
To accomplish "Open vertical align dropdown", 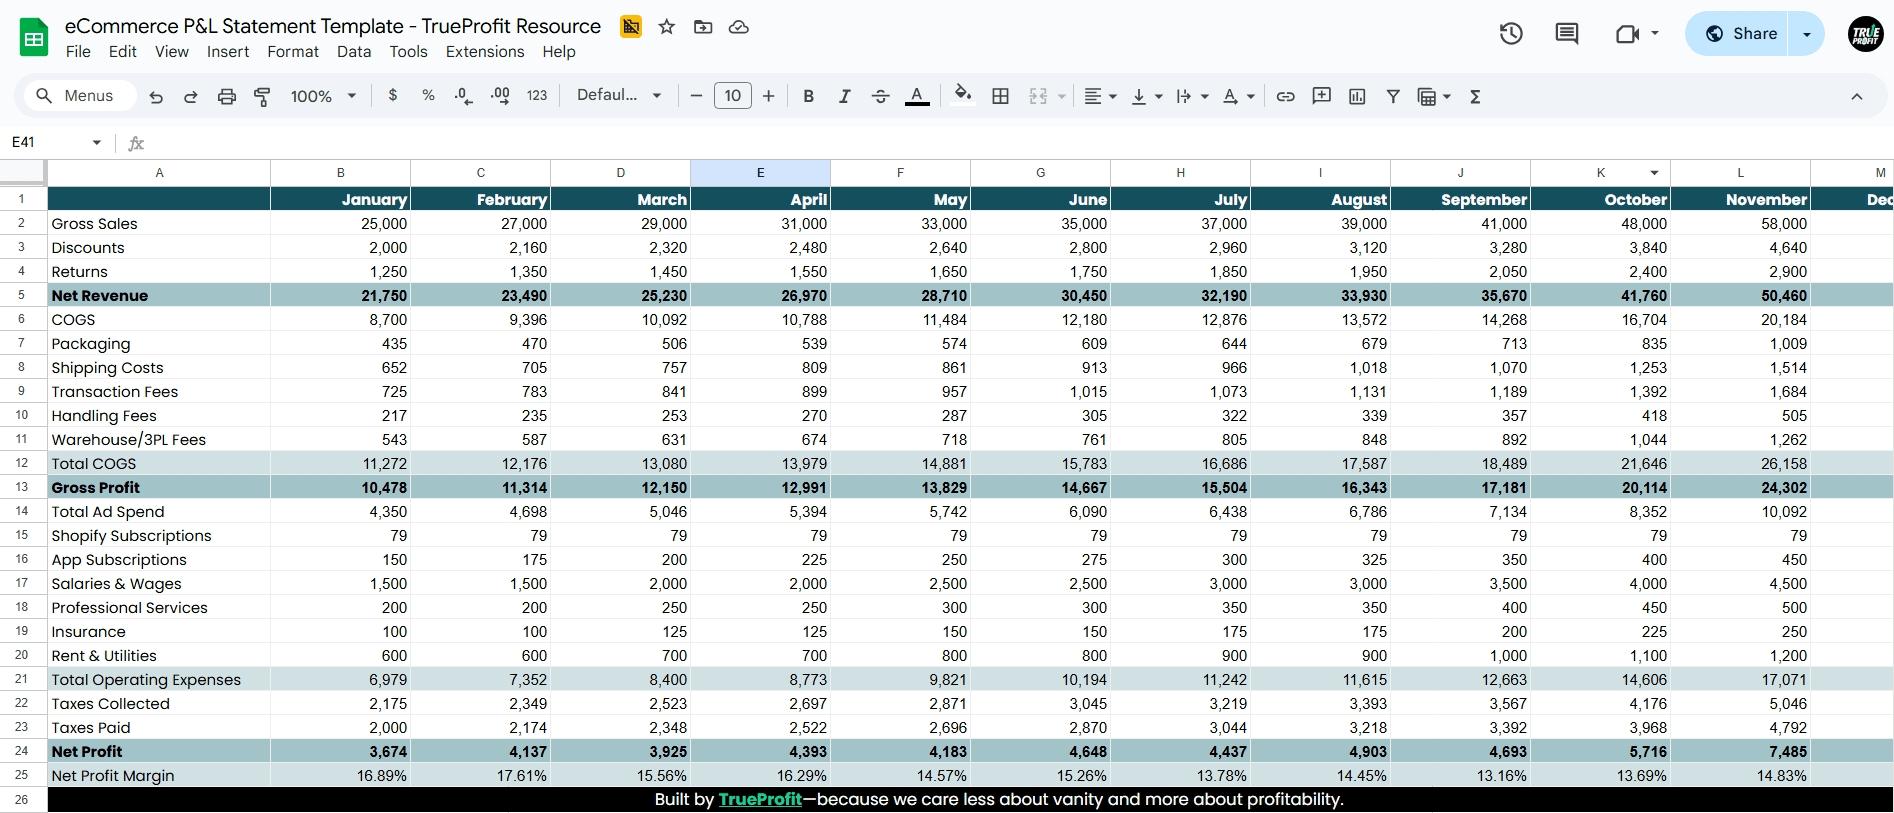I will 1146,97.
